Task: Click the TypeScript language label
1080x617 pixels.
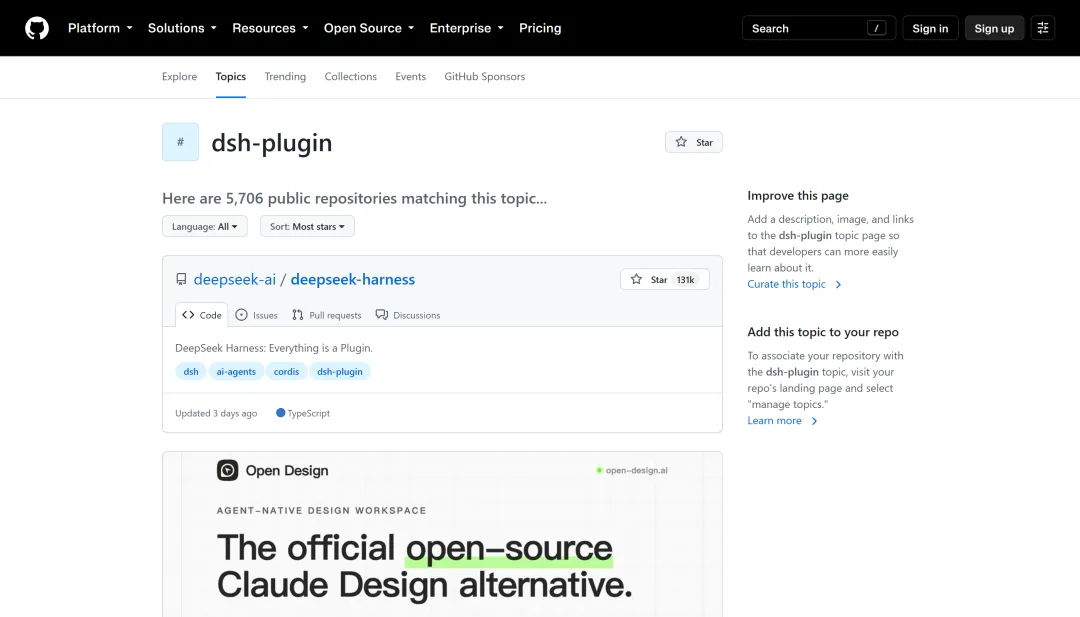Action: pyautogui.click(x=302, y=413)
